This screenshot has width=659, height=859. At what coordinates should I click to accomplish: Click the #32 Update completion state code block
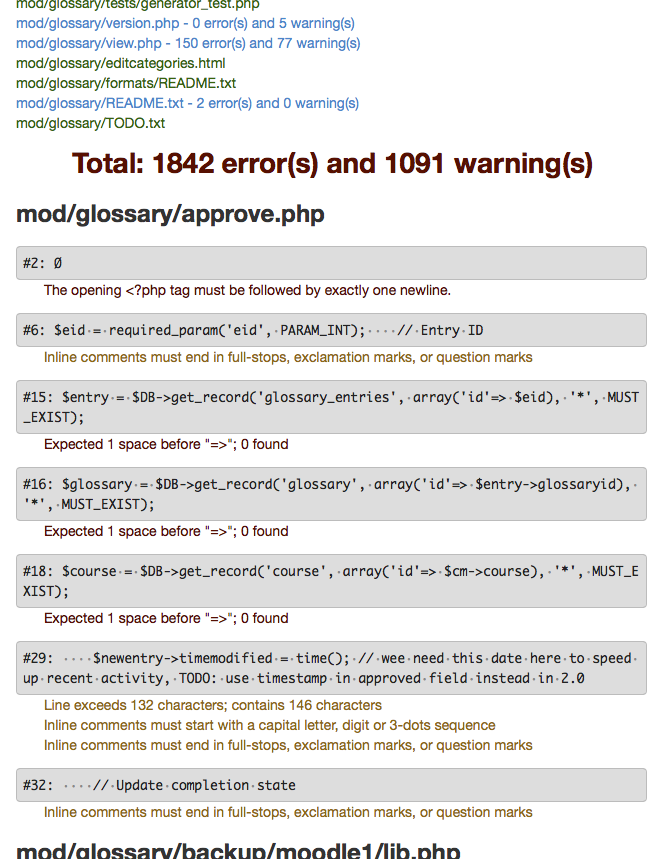331,785
